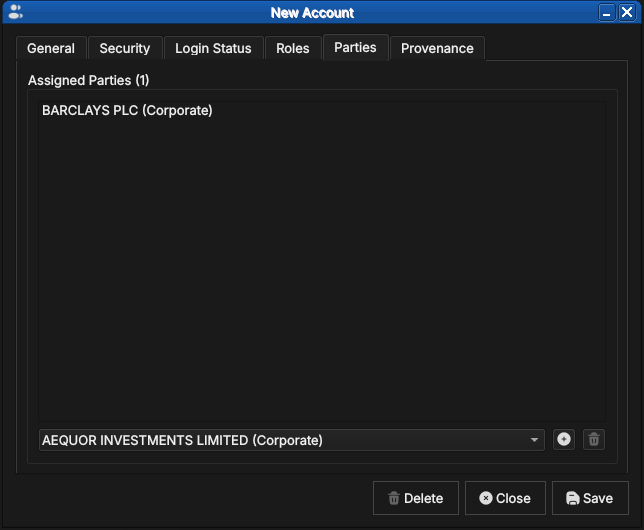Viewport: 644px width, 530px height.
Task: Click the add party plus icon
Action: click(564, 440)
